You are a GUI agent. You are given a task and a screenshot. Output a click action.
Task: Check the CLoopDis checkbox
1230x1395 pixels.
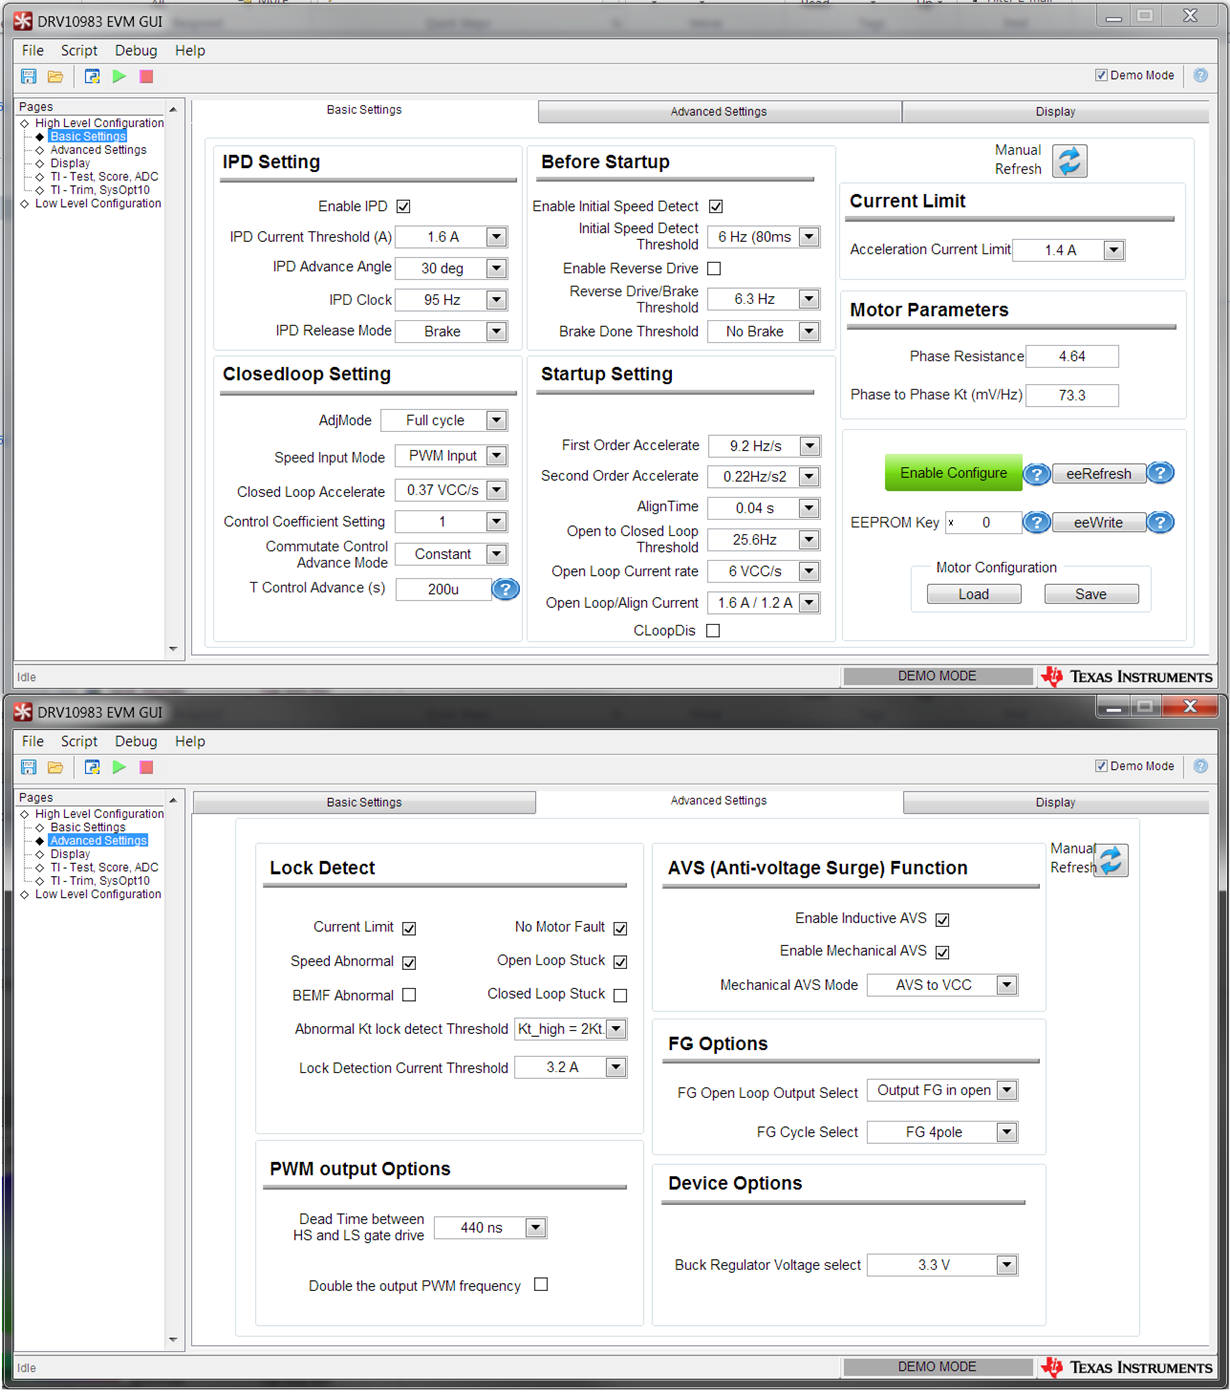point(713,630)
